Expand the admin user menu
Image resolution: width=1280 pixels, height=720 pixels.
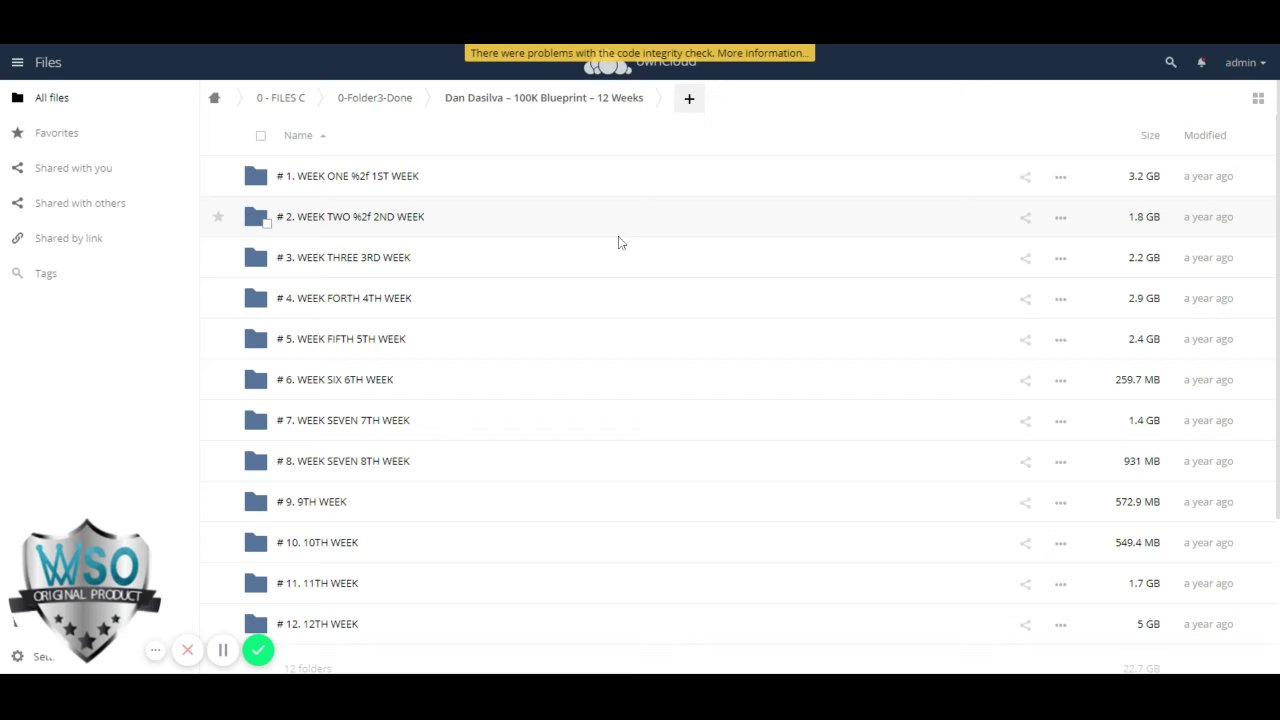pos(1245,62)
